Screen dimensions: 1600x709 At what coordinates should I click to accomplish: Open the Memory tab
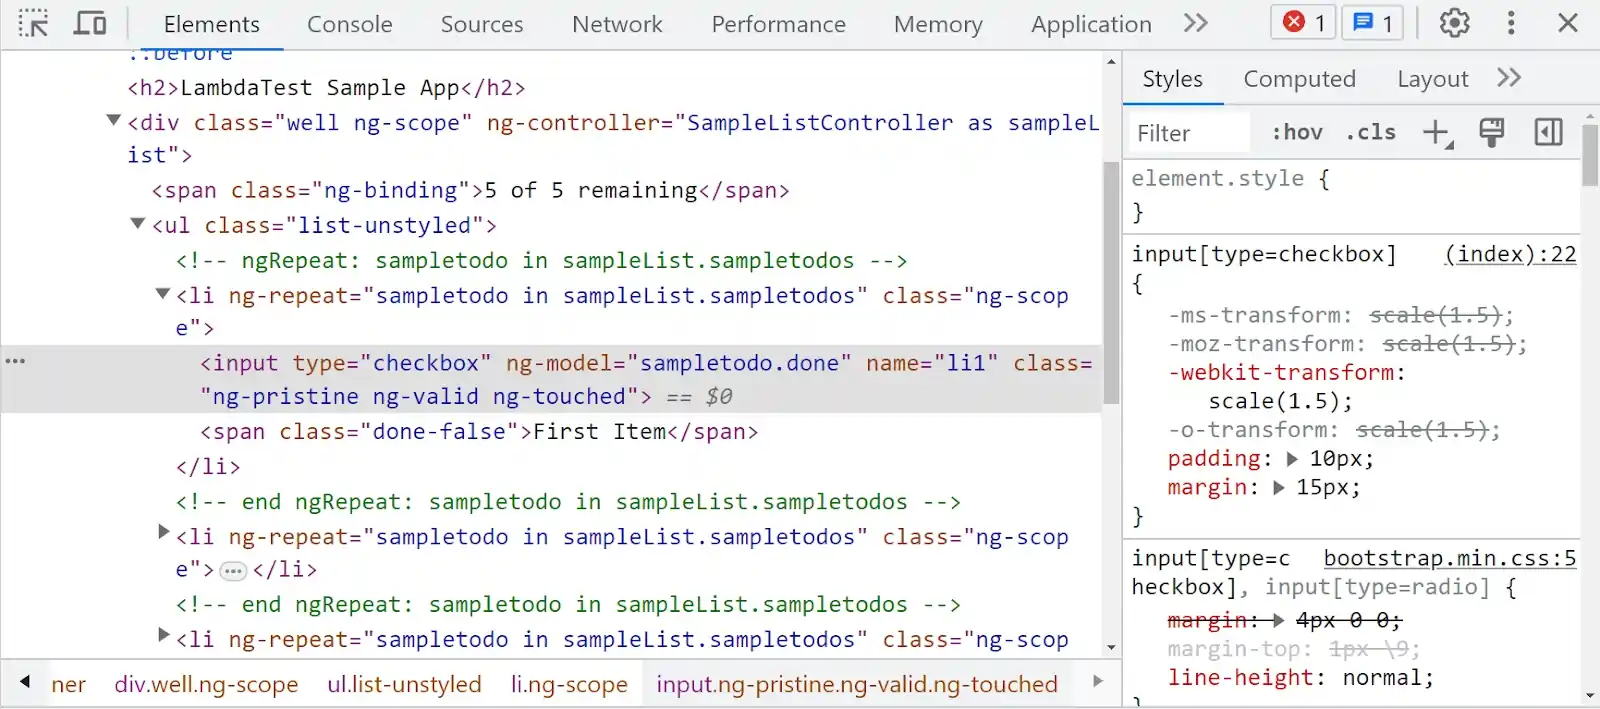(x=938, y=24)
